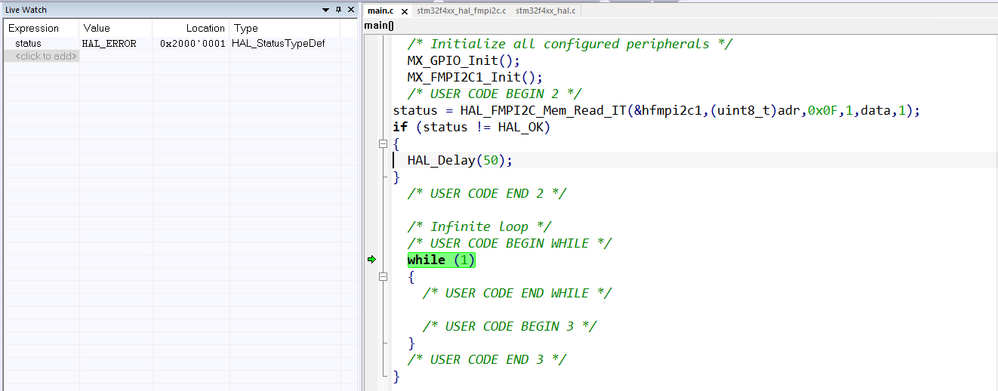
Task: Open the main() function navigation bar
Action: (379, 26)
